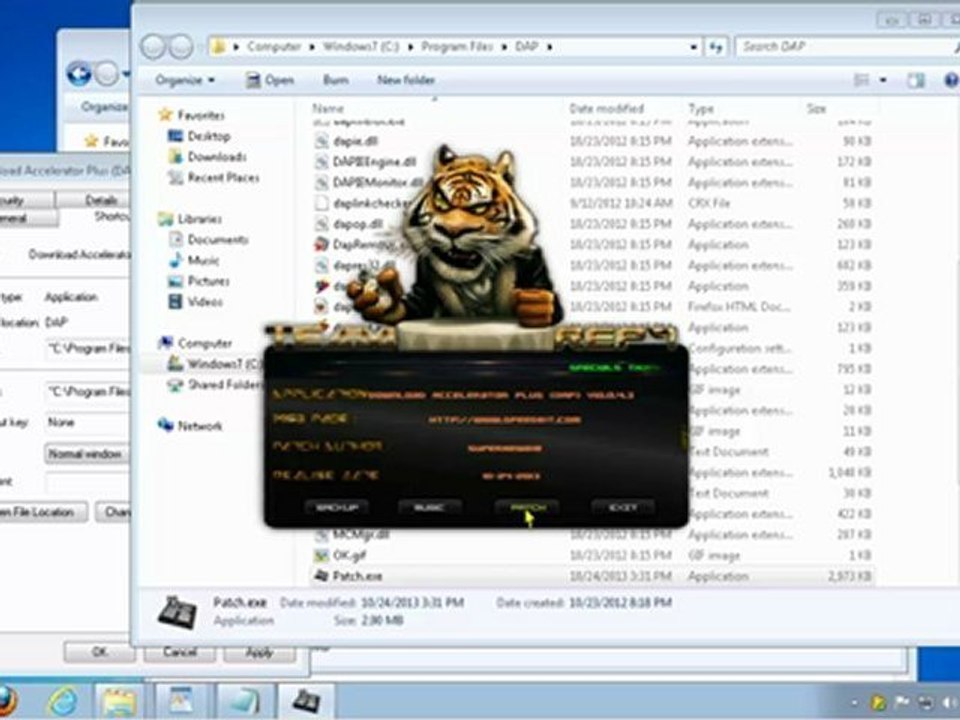Click the Patch.exe icon in details pane
Viewport: 960px width, 720px height.
click(x=177, y=612)
